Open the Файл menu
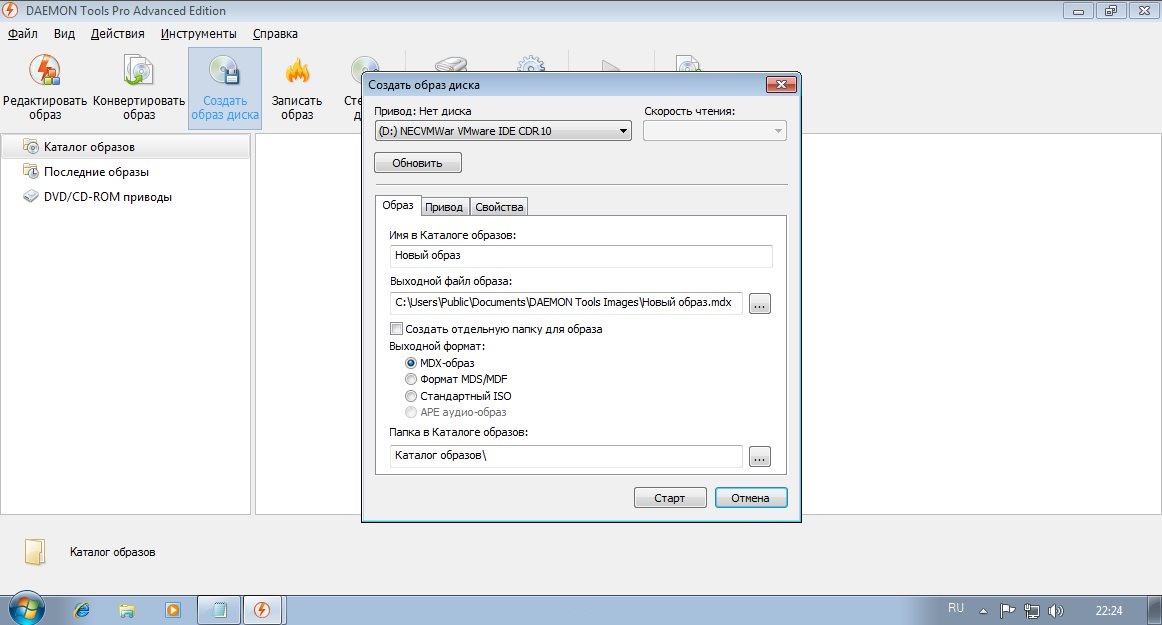 coord(22,33)
